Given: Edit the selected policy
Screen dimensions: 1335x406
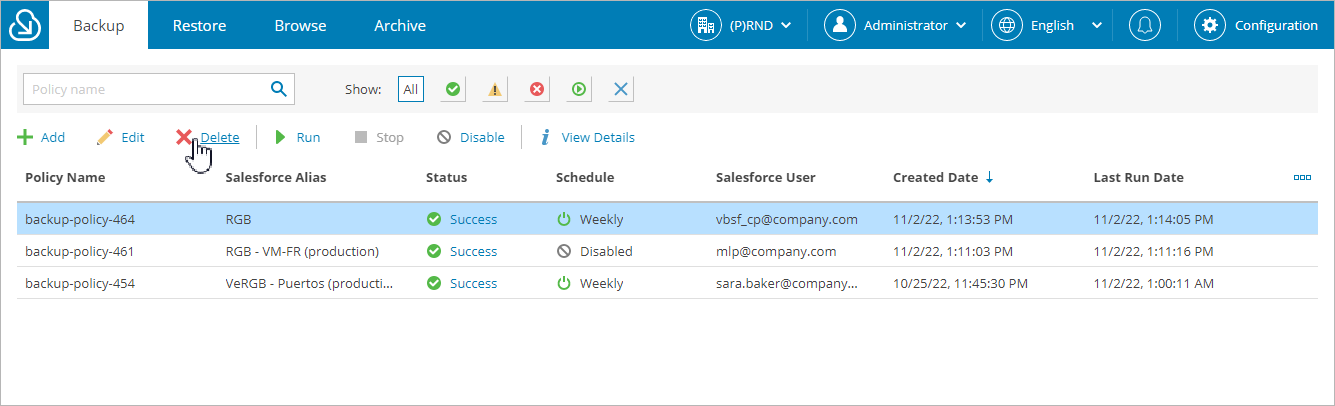Looking at the screenshot, I should coord(120,137).
